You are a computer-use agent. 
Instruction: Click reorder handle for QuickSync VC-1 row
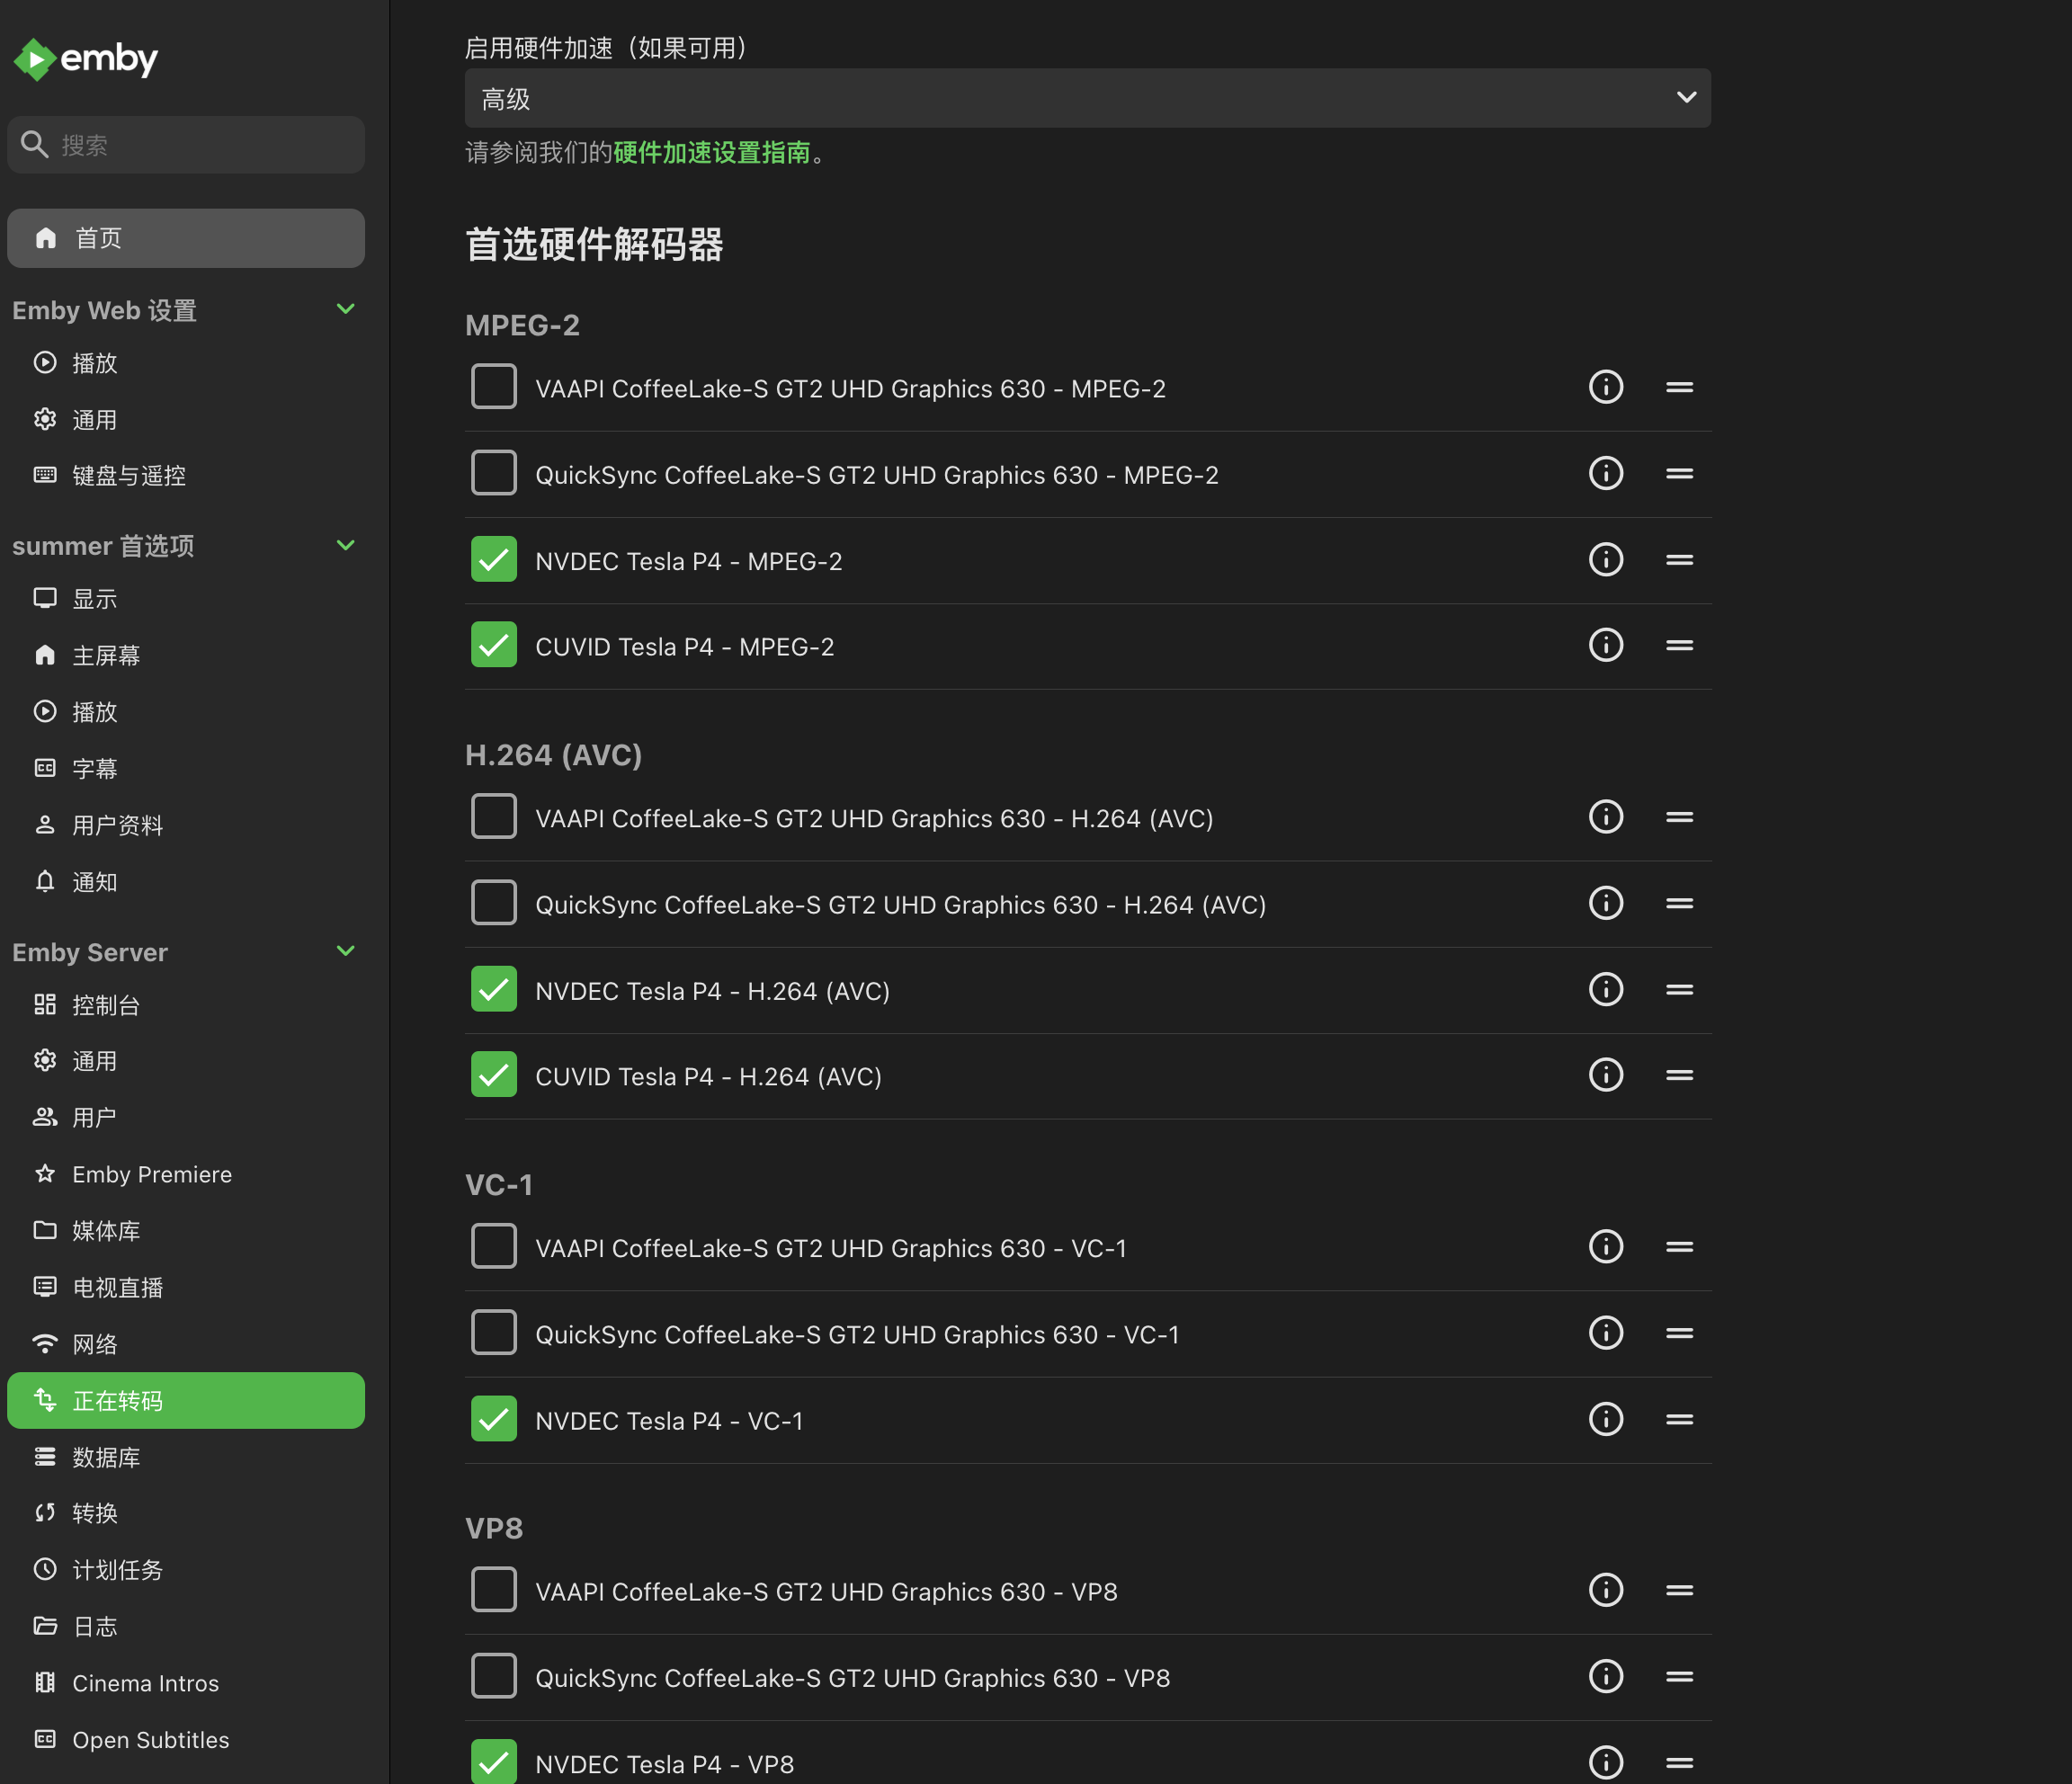(x=1679, y=1333)
